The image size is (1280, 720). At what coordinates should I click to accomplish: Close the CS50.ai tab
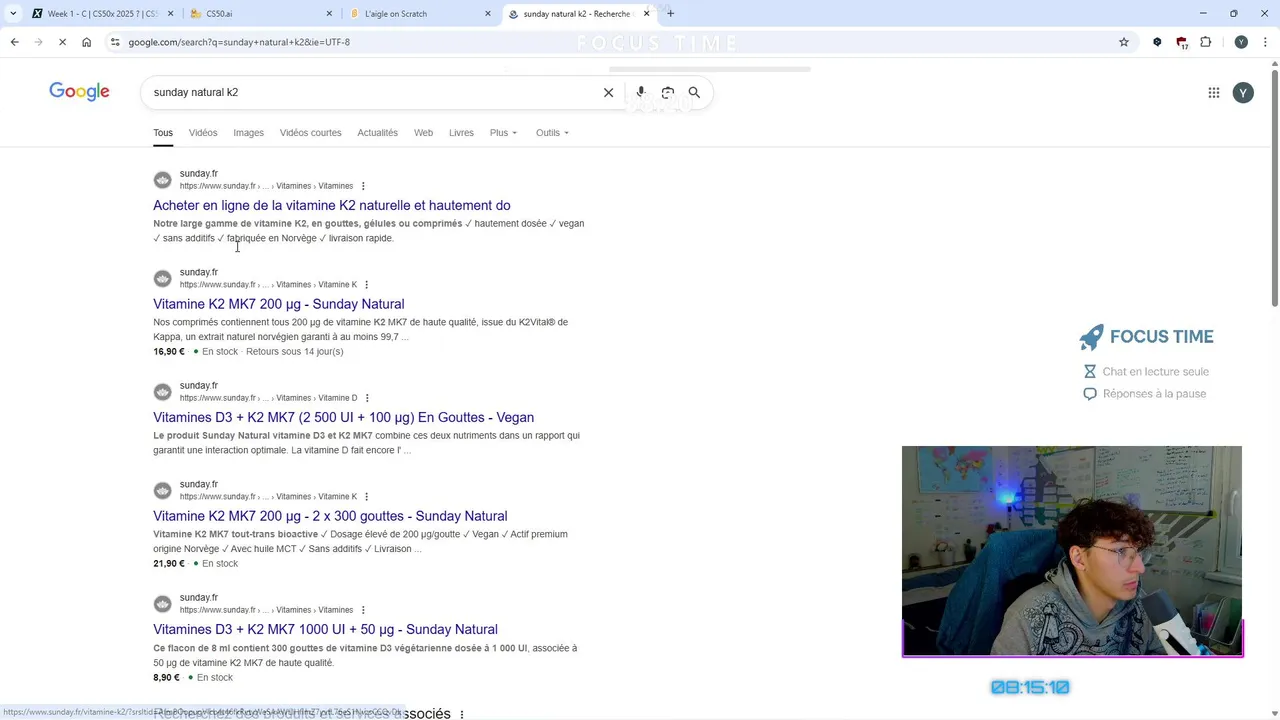[330, 14]
